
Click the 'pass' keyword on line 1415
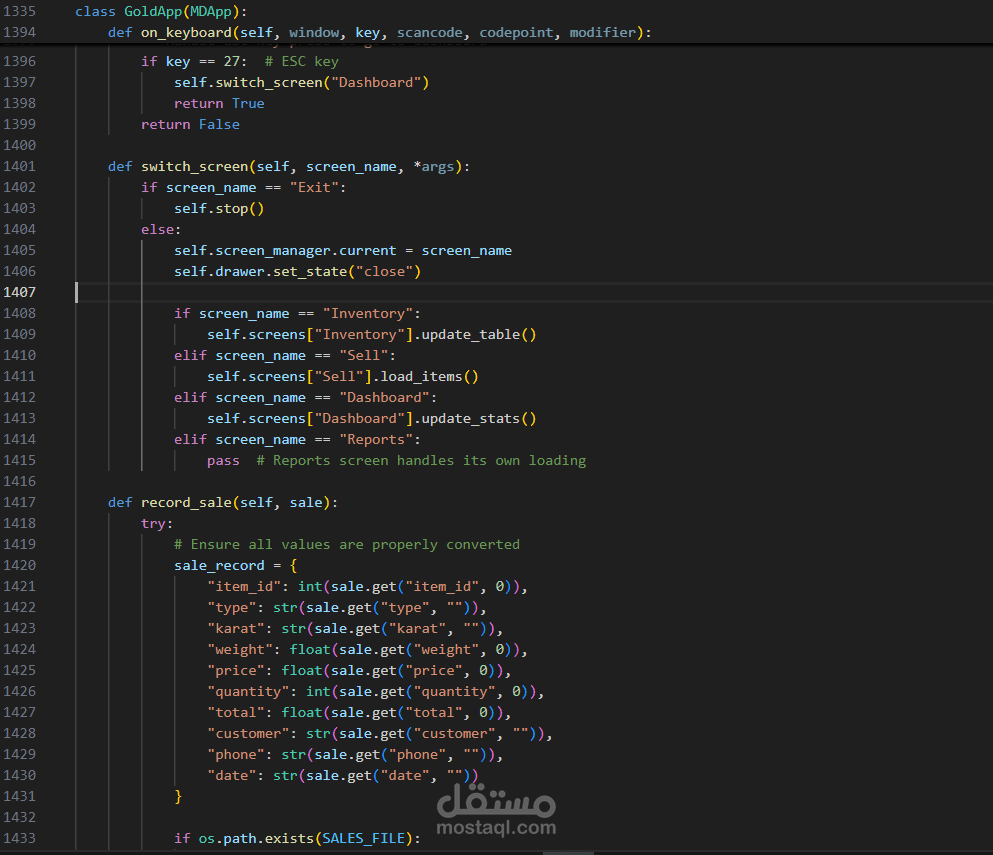(x=224, y=460)
